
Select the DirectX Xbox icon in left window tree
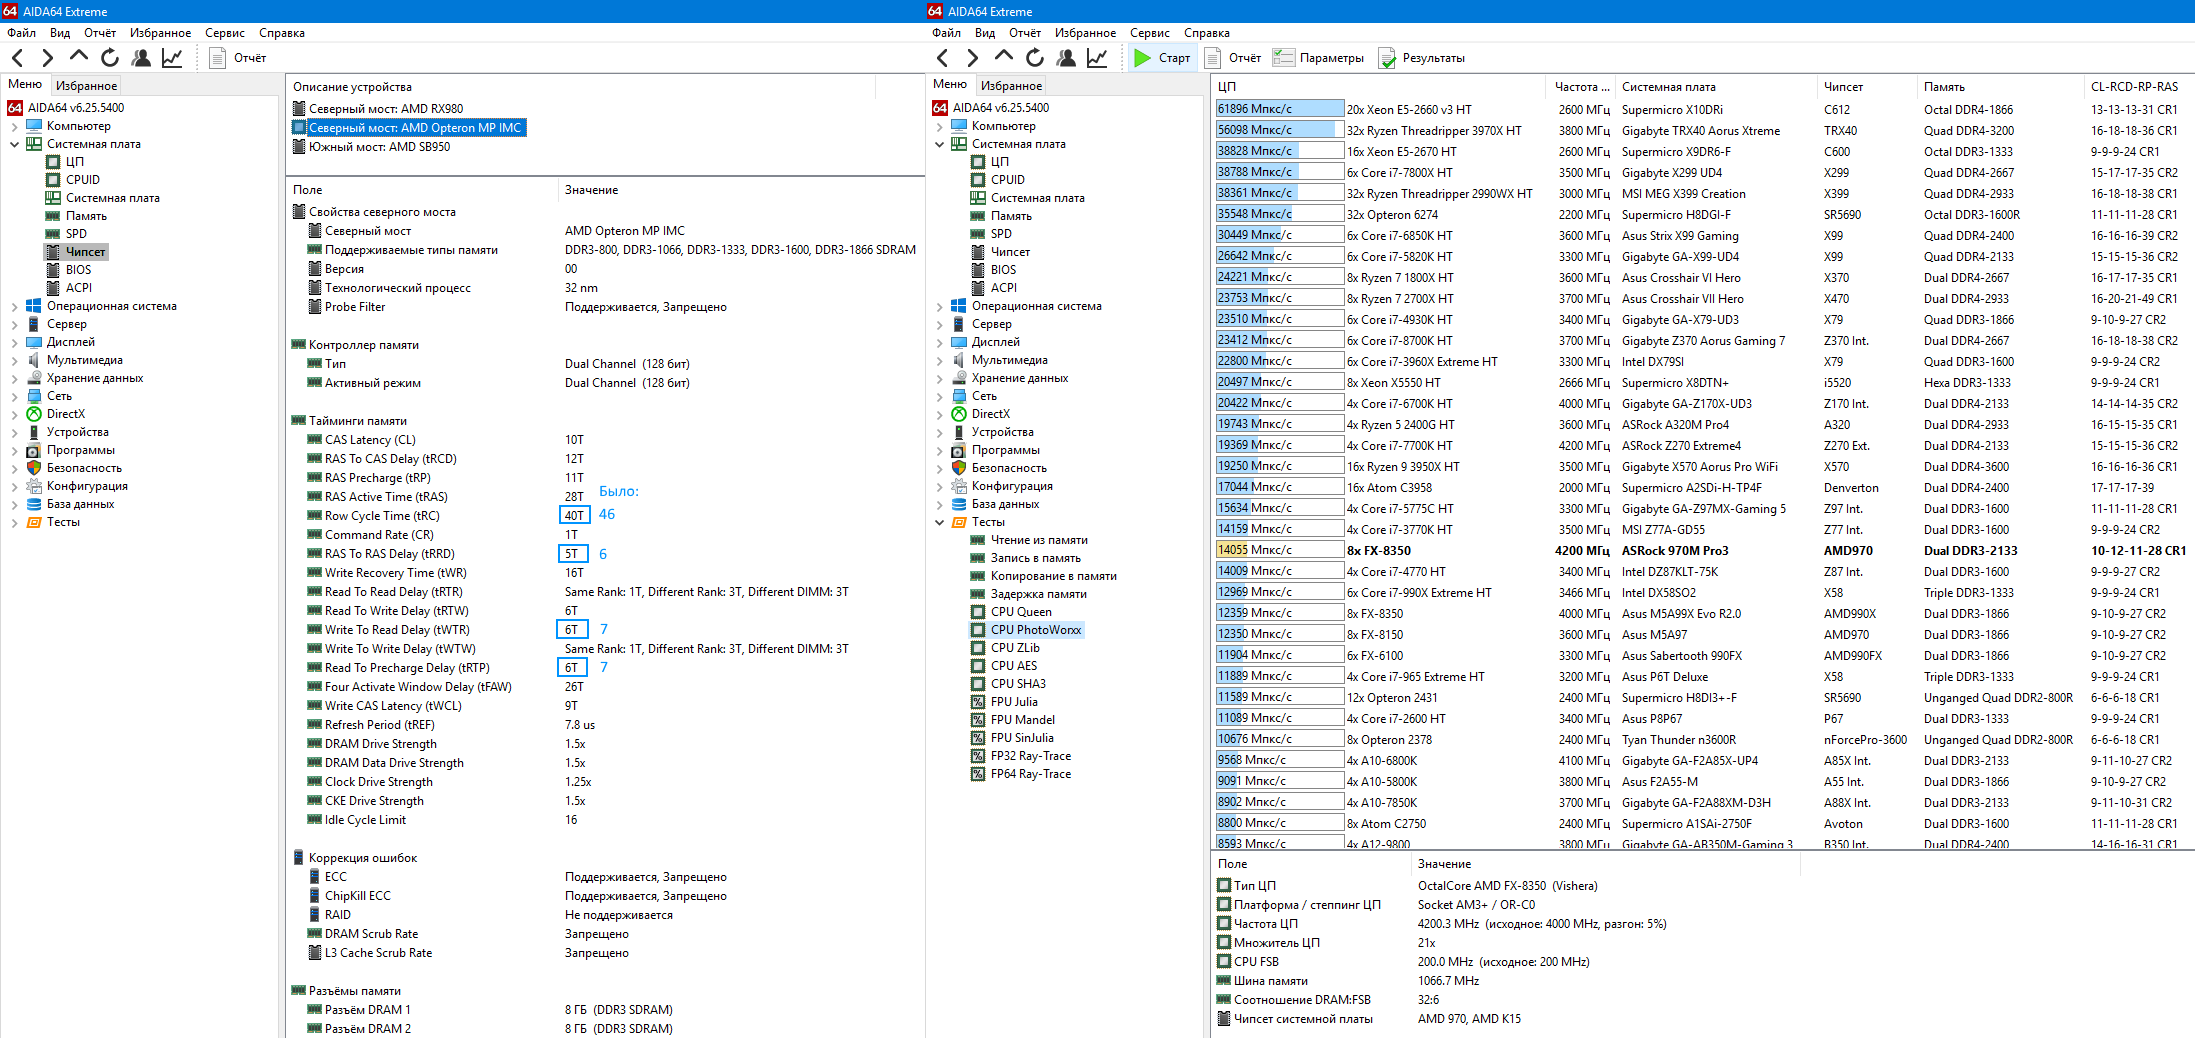coord(34,414)
